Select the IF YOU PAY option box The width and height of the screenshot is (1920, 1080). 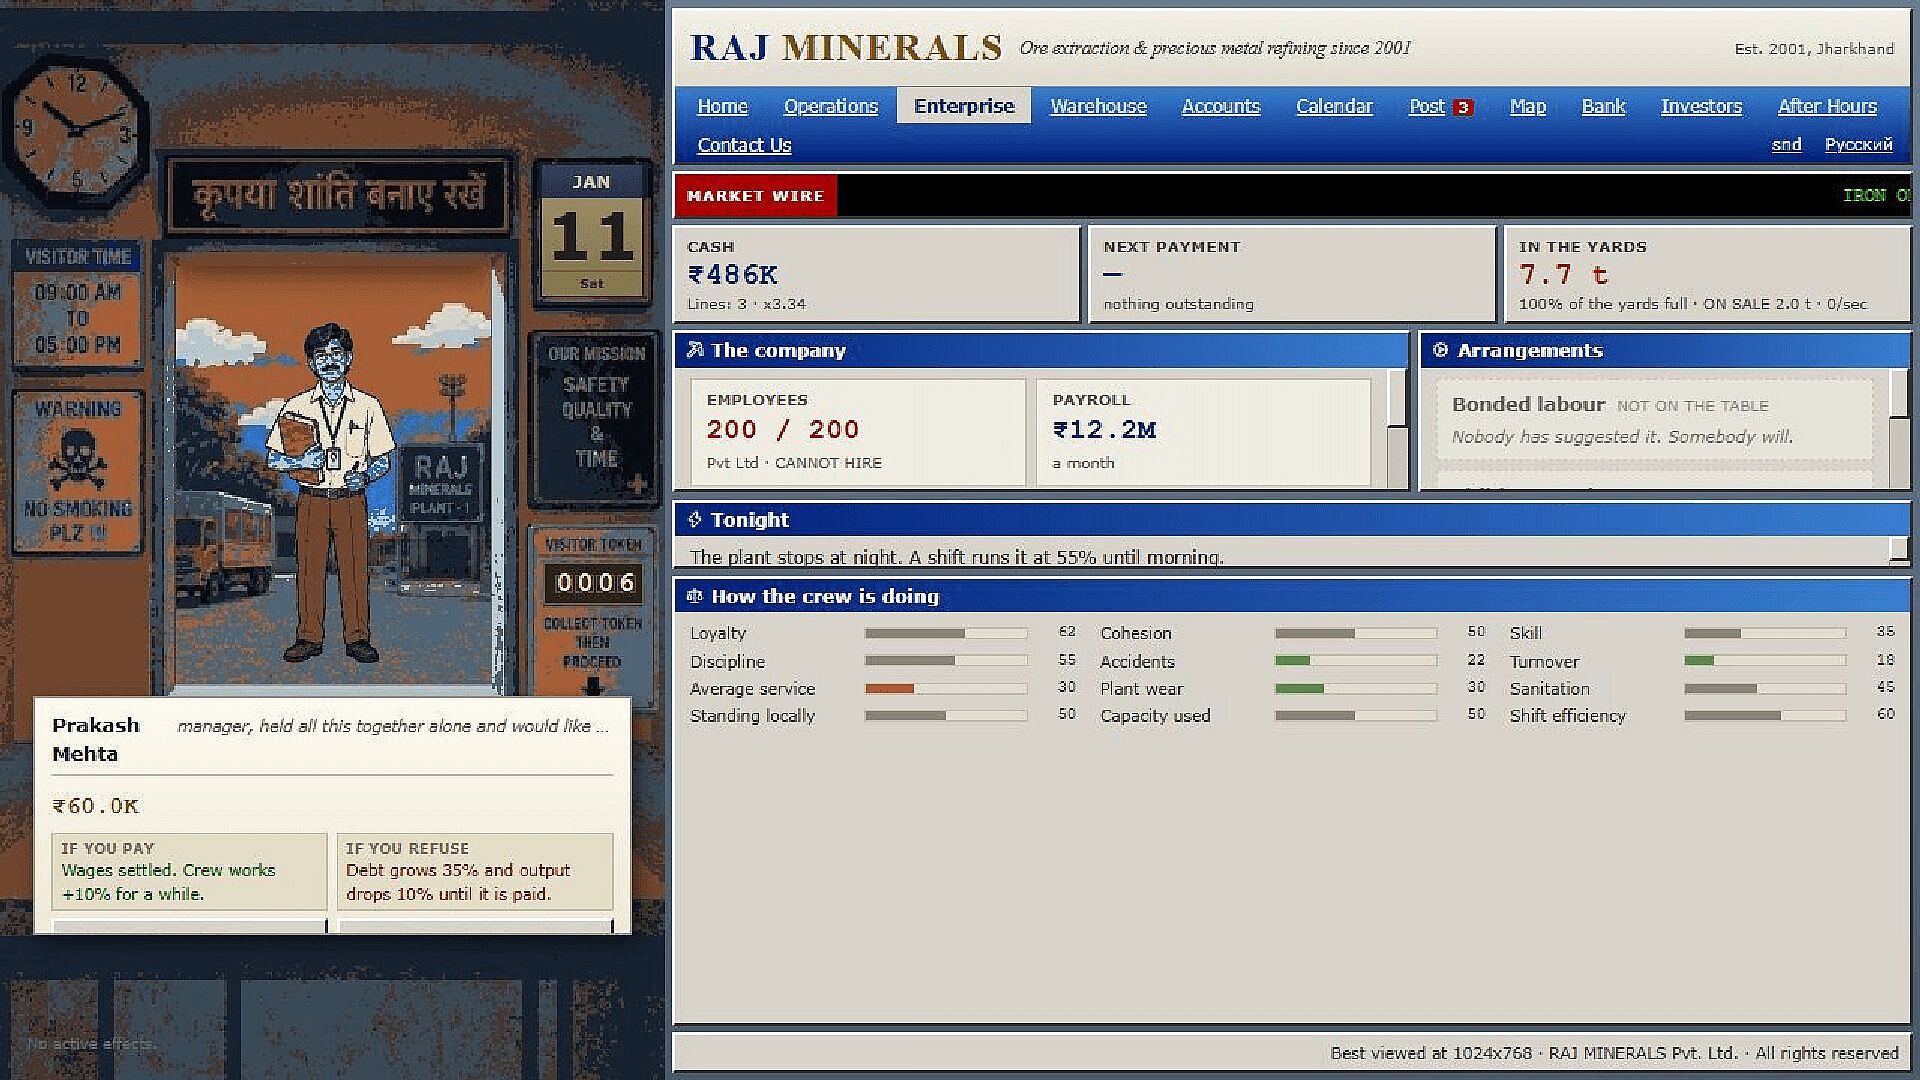189,871
